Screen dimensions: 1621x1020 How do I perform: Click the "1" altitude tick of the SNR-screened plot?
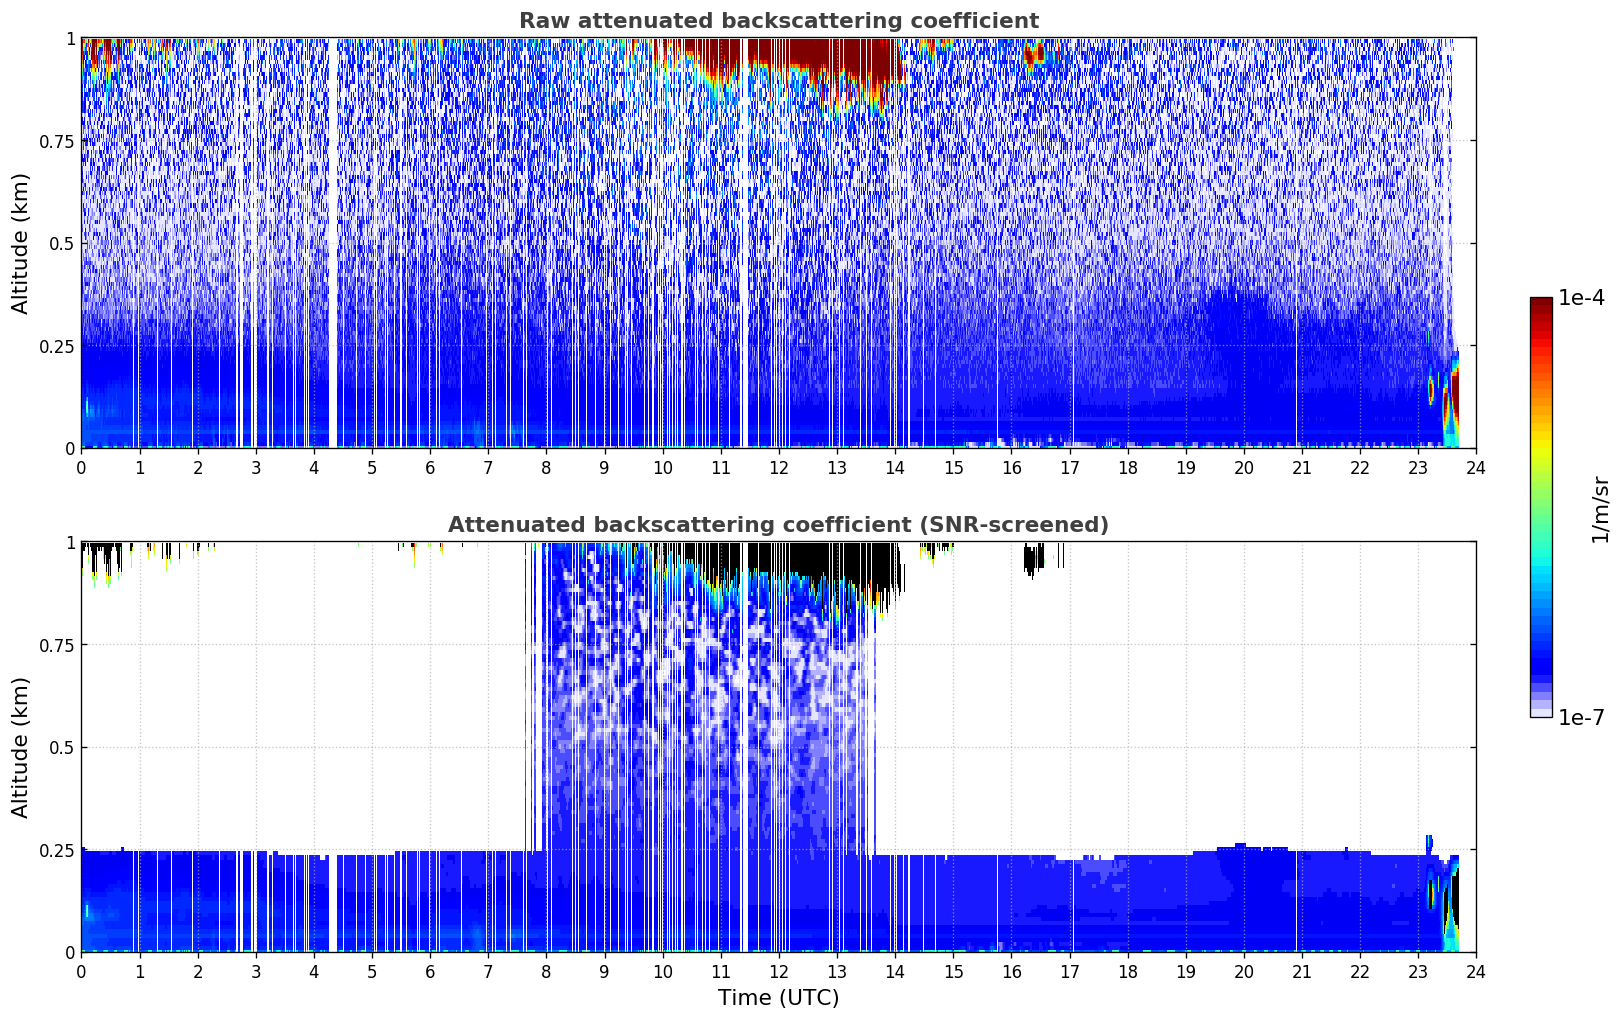coord(70,542)
